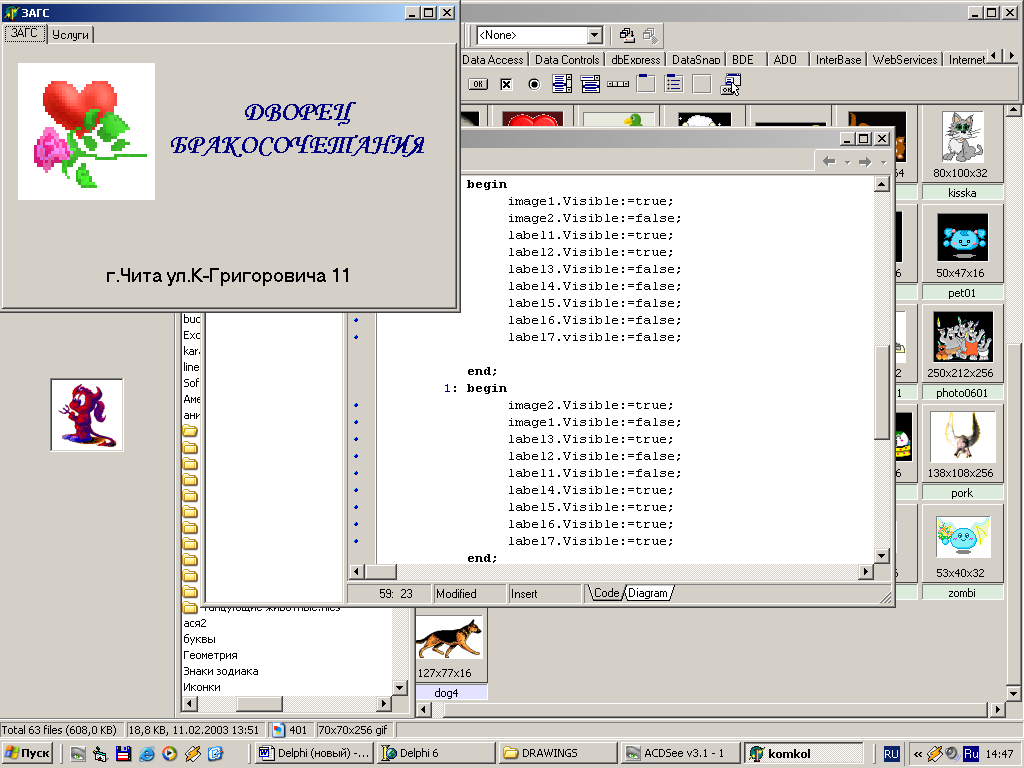This screenshot has width=1024, height=768.
Task: Open DRAWINGS folder from taskbar
Action: tap(558, 753)
